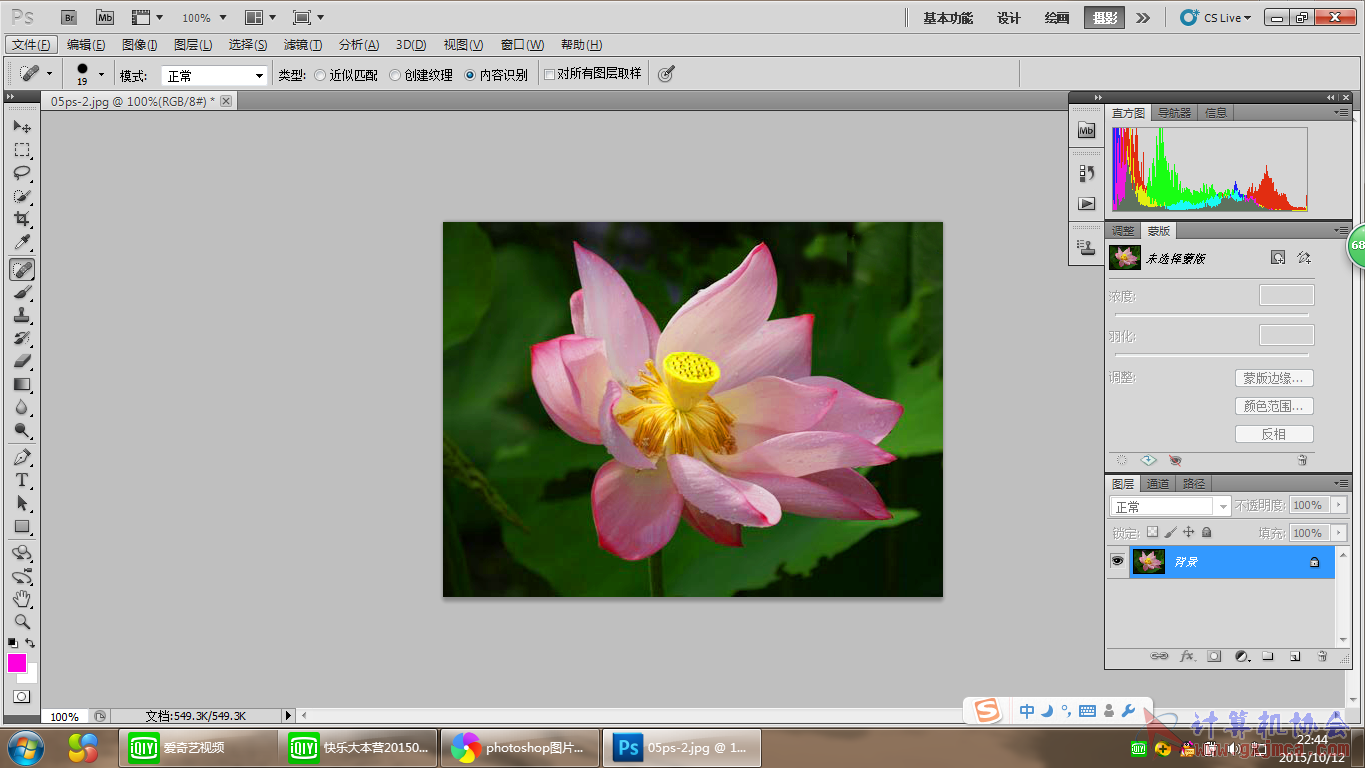
Task: Click the foreground magenta color swatch
Action: pos(16,662)
